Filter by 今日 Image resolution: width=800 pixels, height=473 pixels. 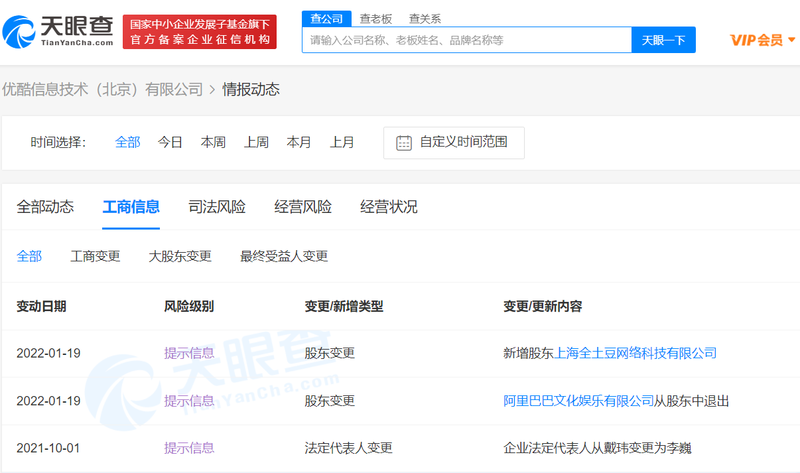tap(170, 142)
